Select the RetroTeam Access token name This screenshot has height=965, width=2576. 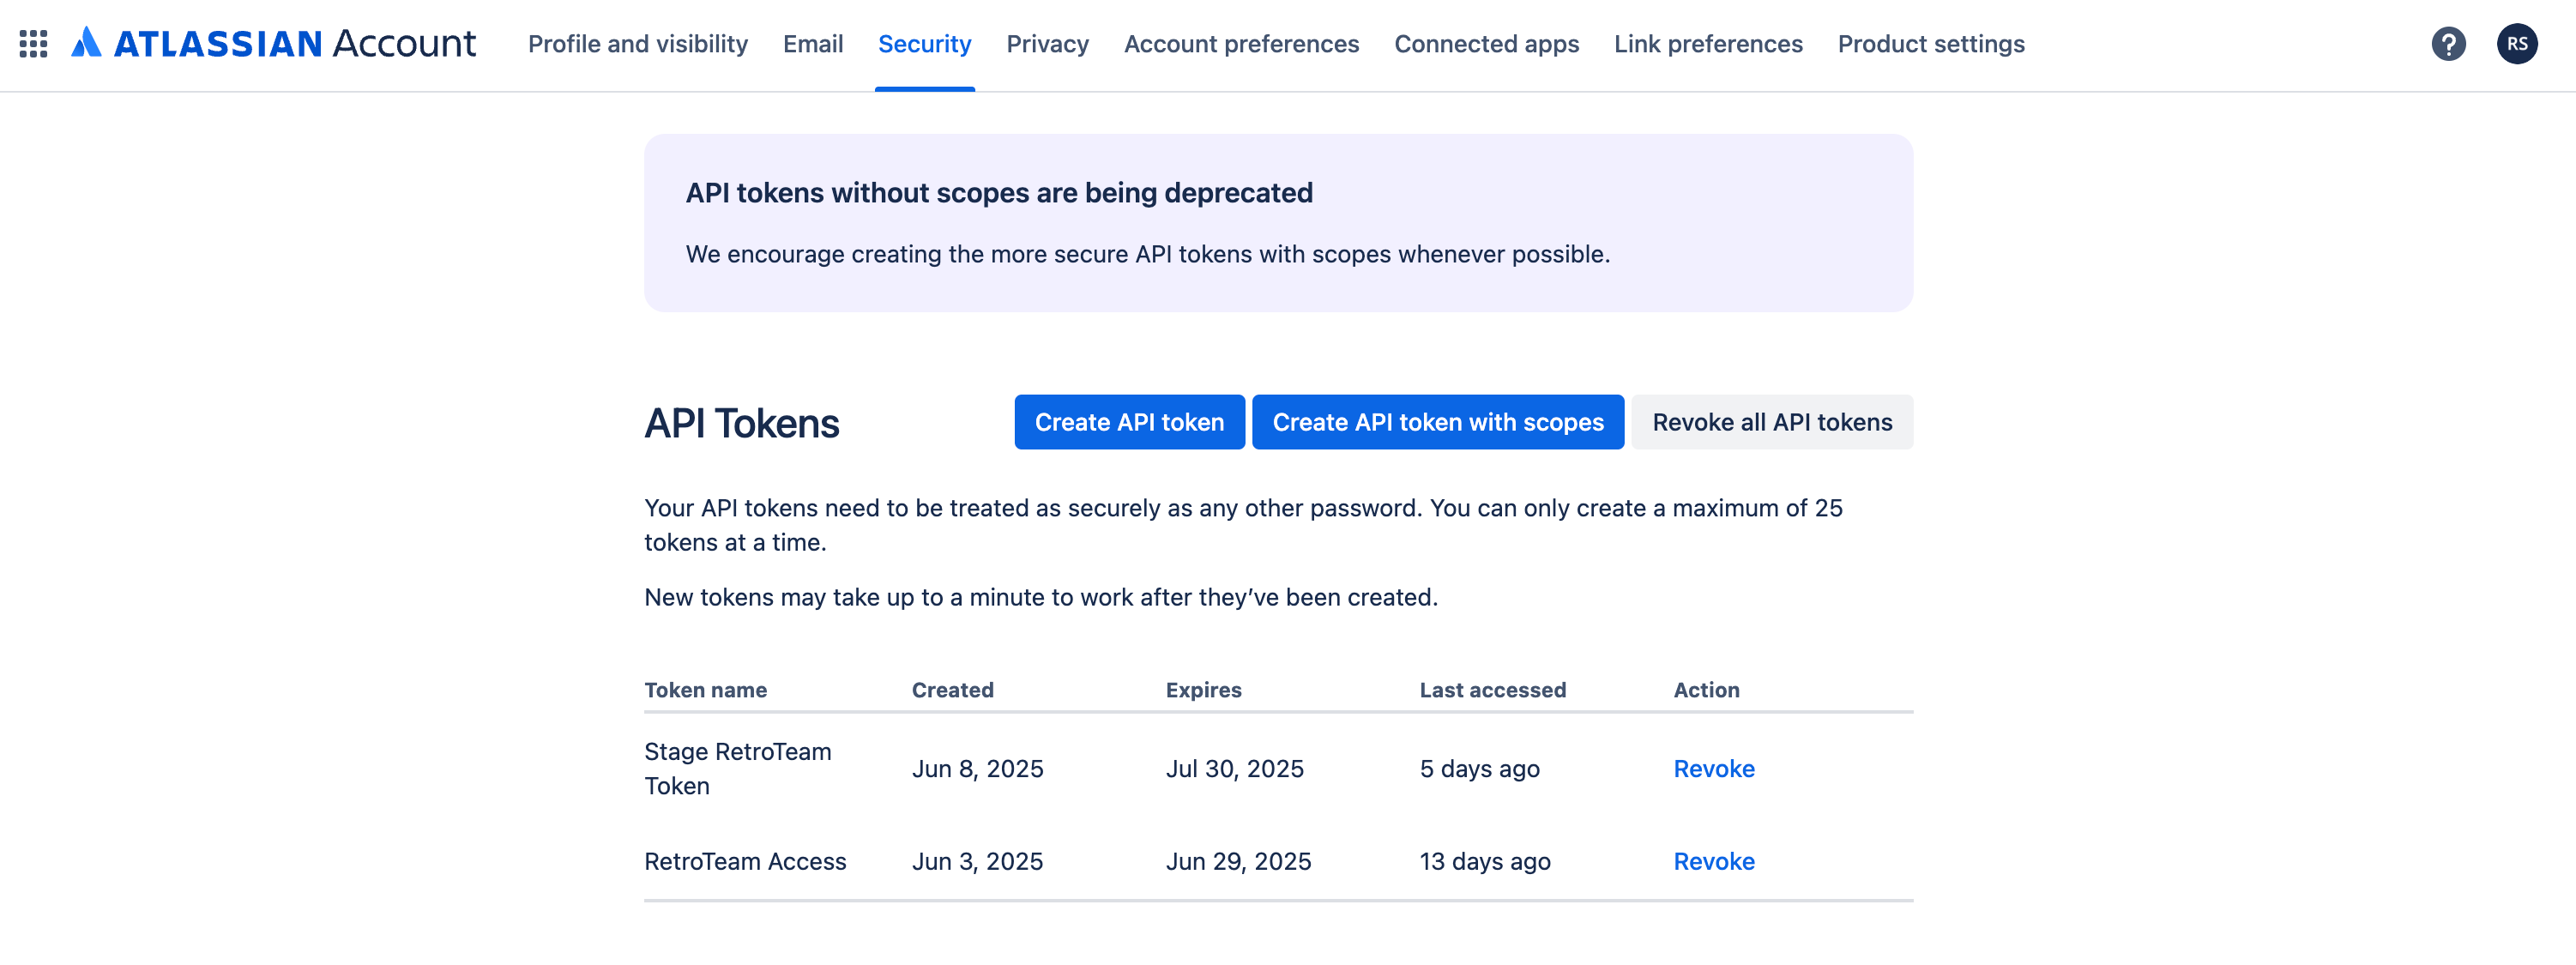745,861
